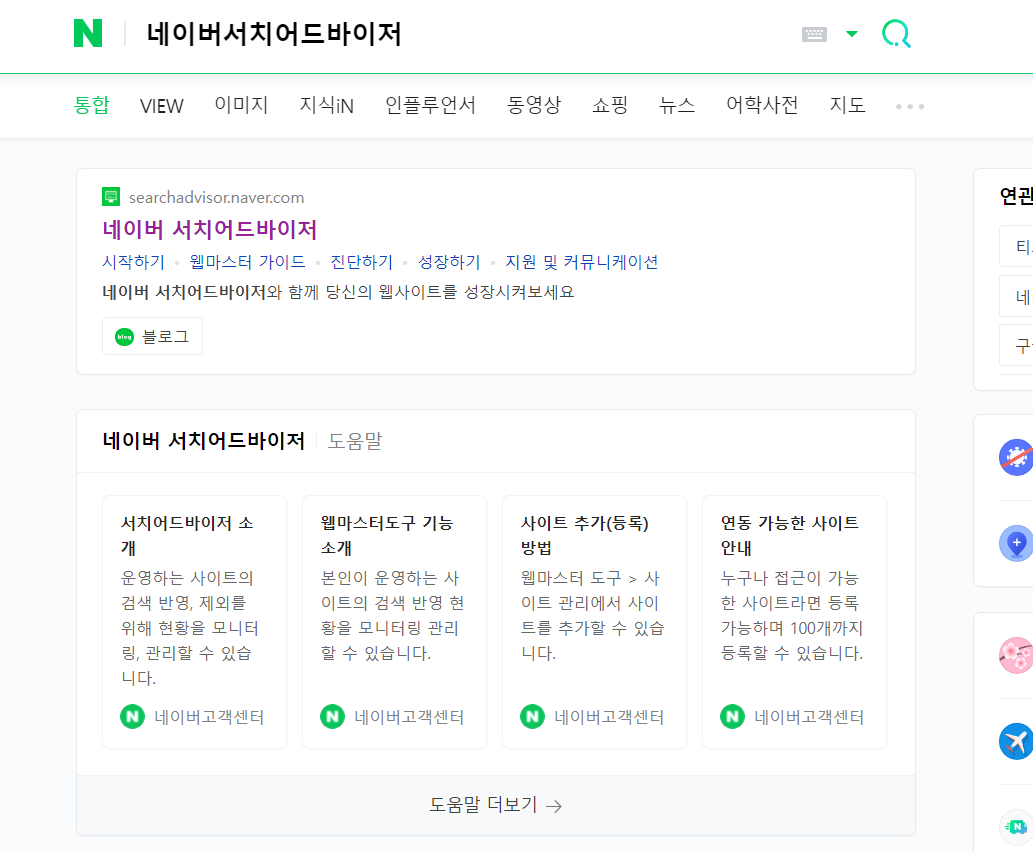The height and width of the screenshot is (853, 1033).
Task: Open the 서치어드바이저 소개 help card
Action: click(x=194, y=622)
